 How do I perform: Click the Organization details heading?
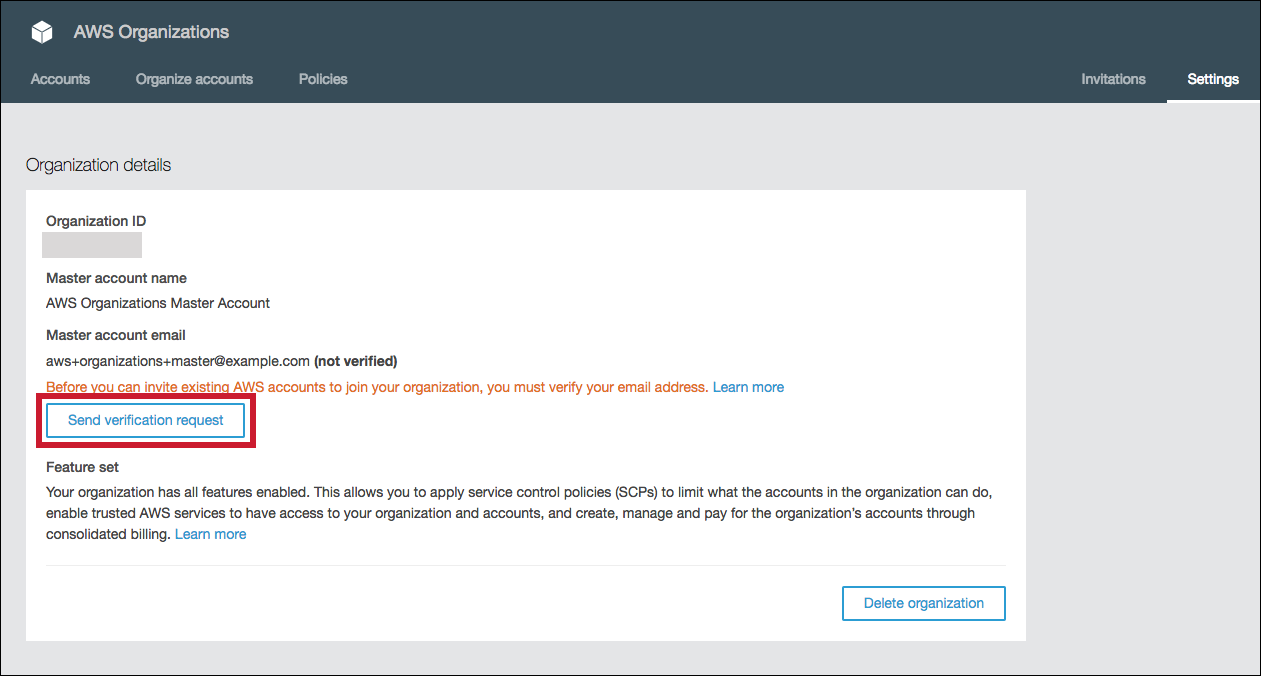(97, 164)
